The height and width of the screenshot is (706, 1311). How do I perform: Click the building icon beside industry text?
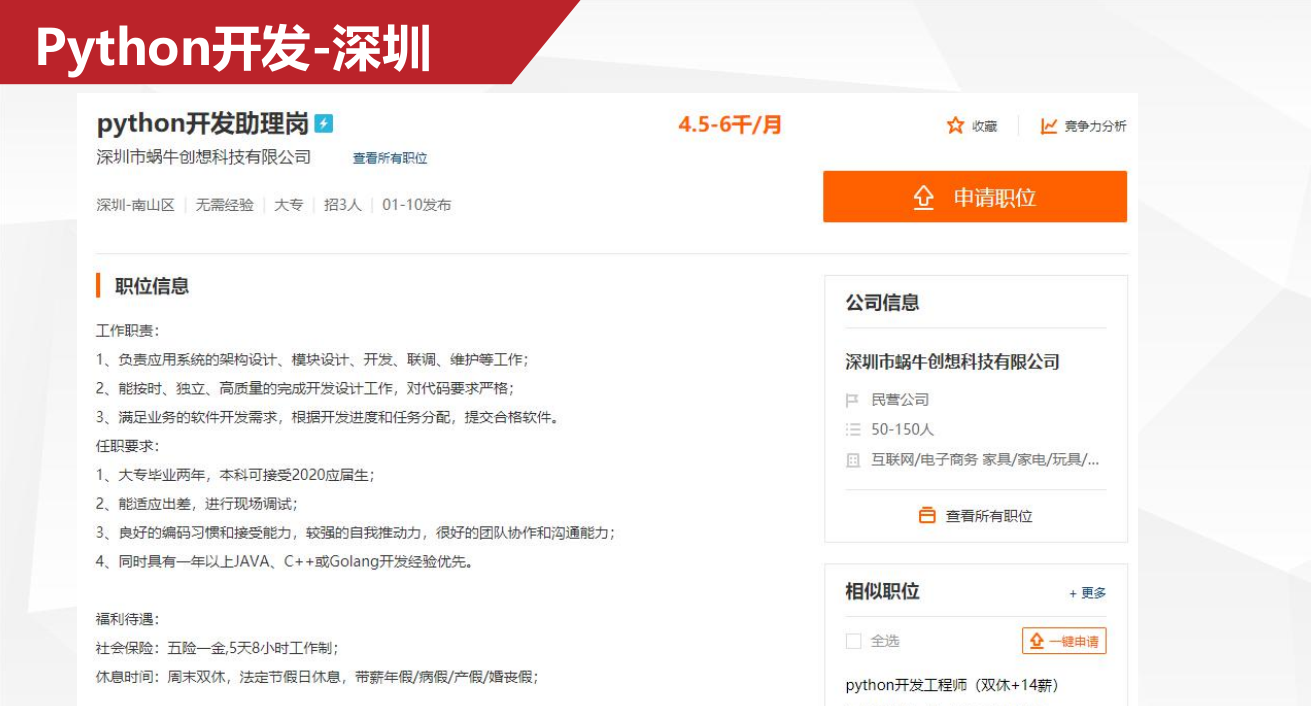853,460
